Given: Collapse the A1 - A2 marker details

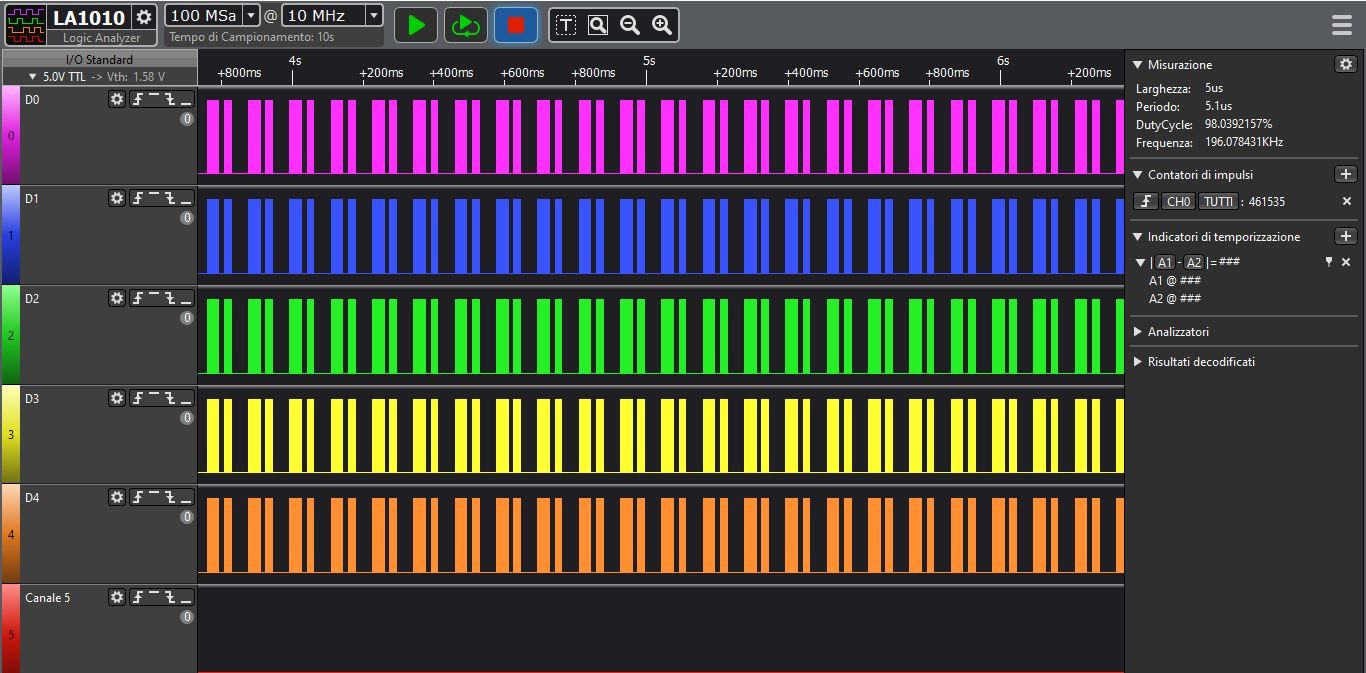Looking at the screenshot, I should (1141, 262).
